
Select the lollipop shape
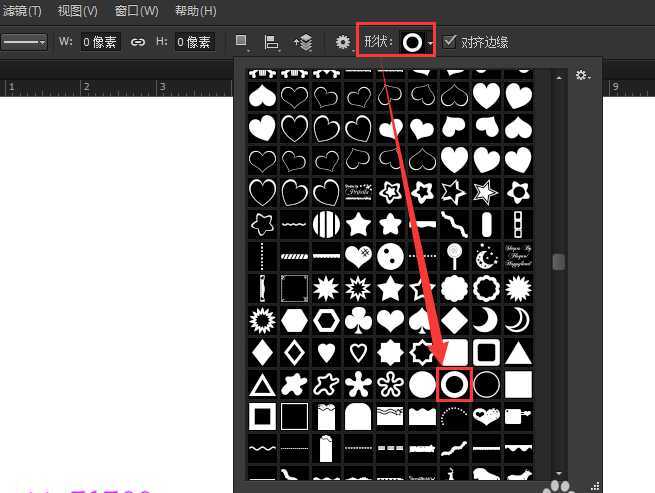click(454, 256)
